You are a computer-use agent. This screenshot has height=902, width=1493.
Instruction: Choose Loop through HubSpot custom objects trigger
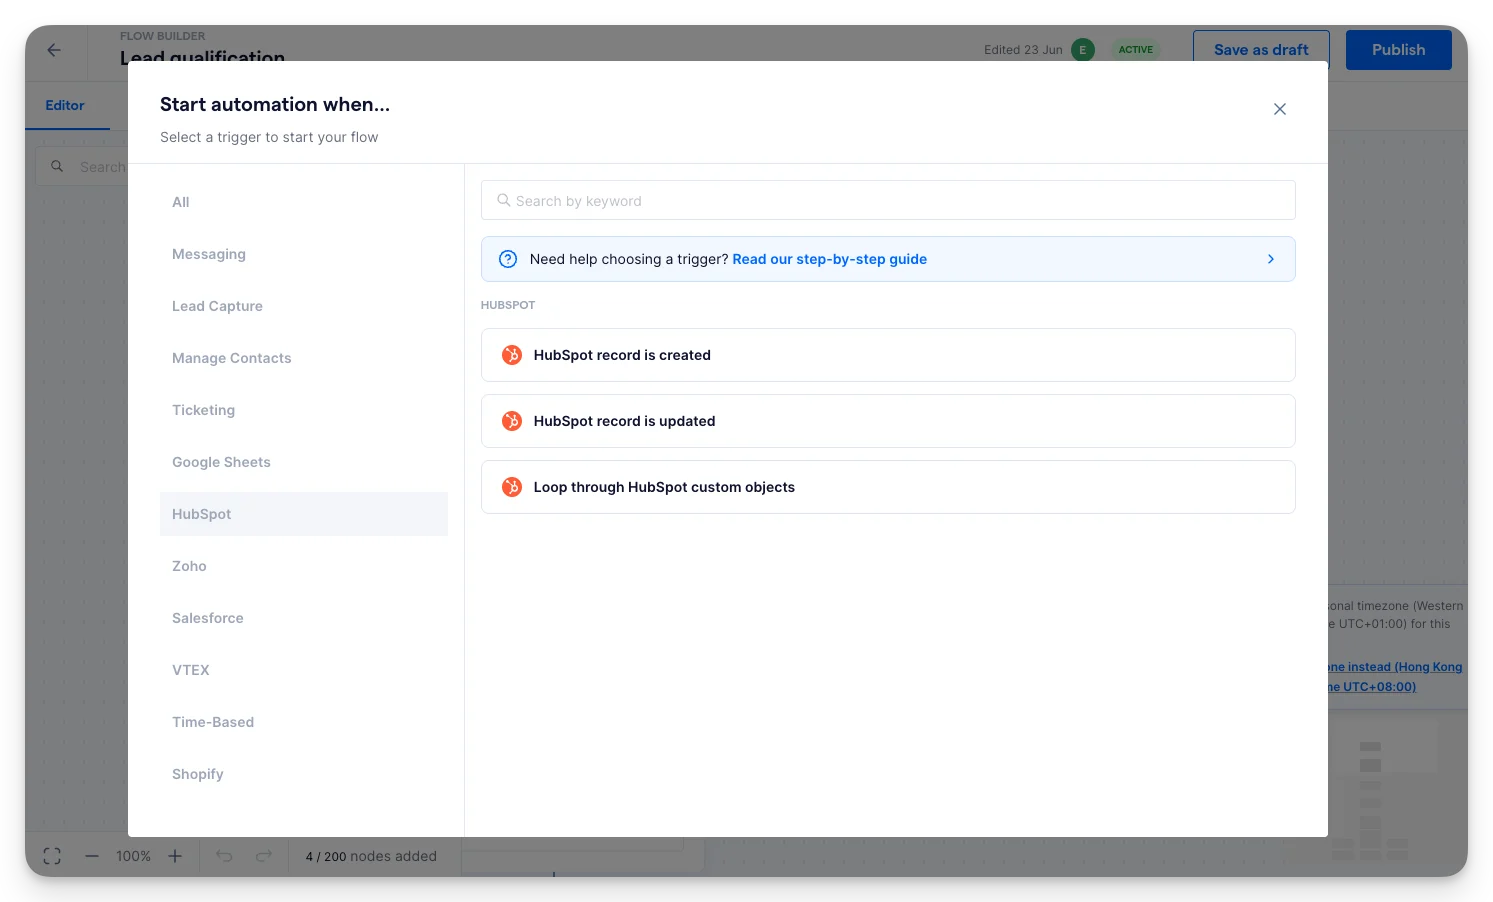[888, 487]
